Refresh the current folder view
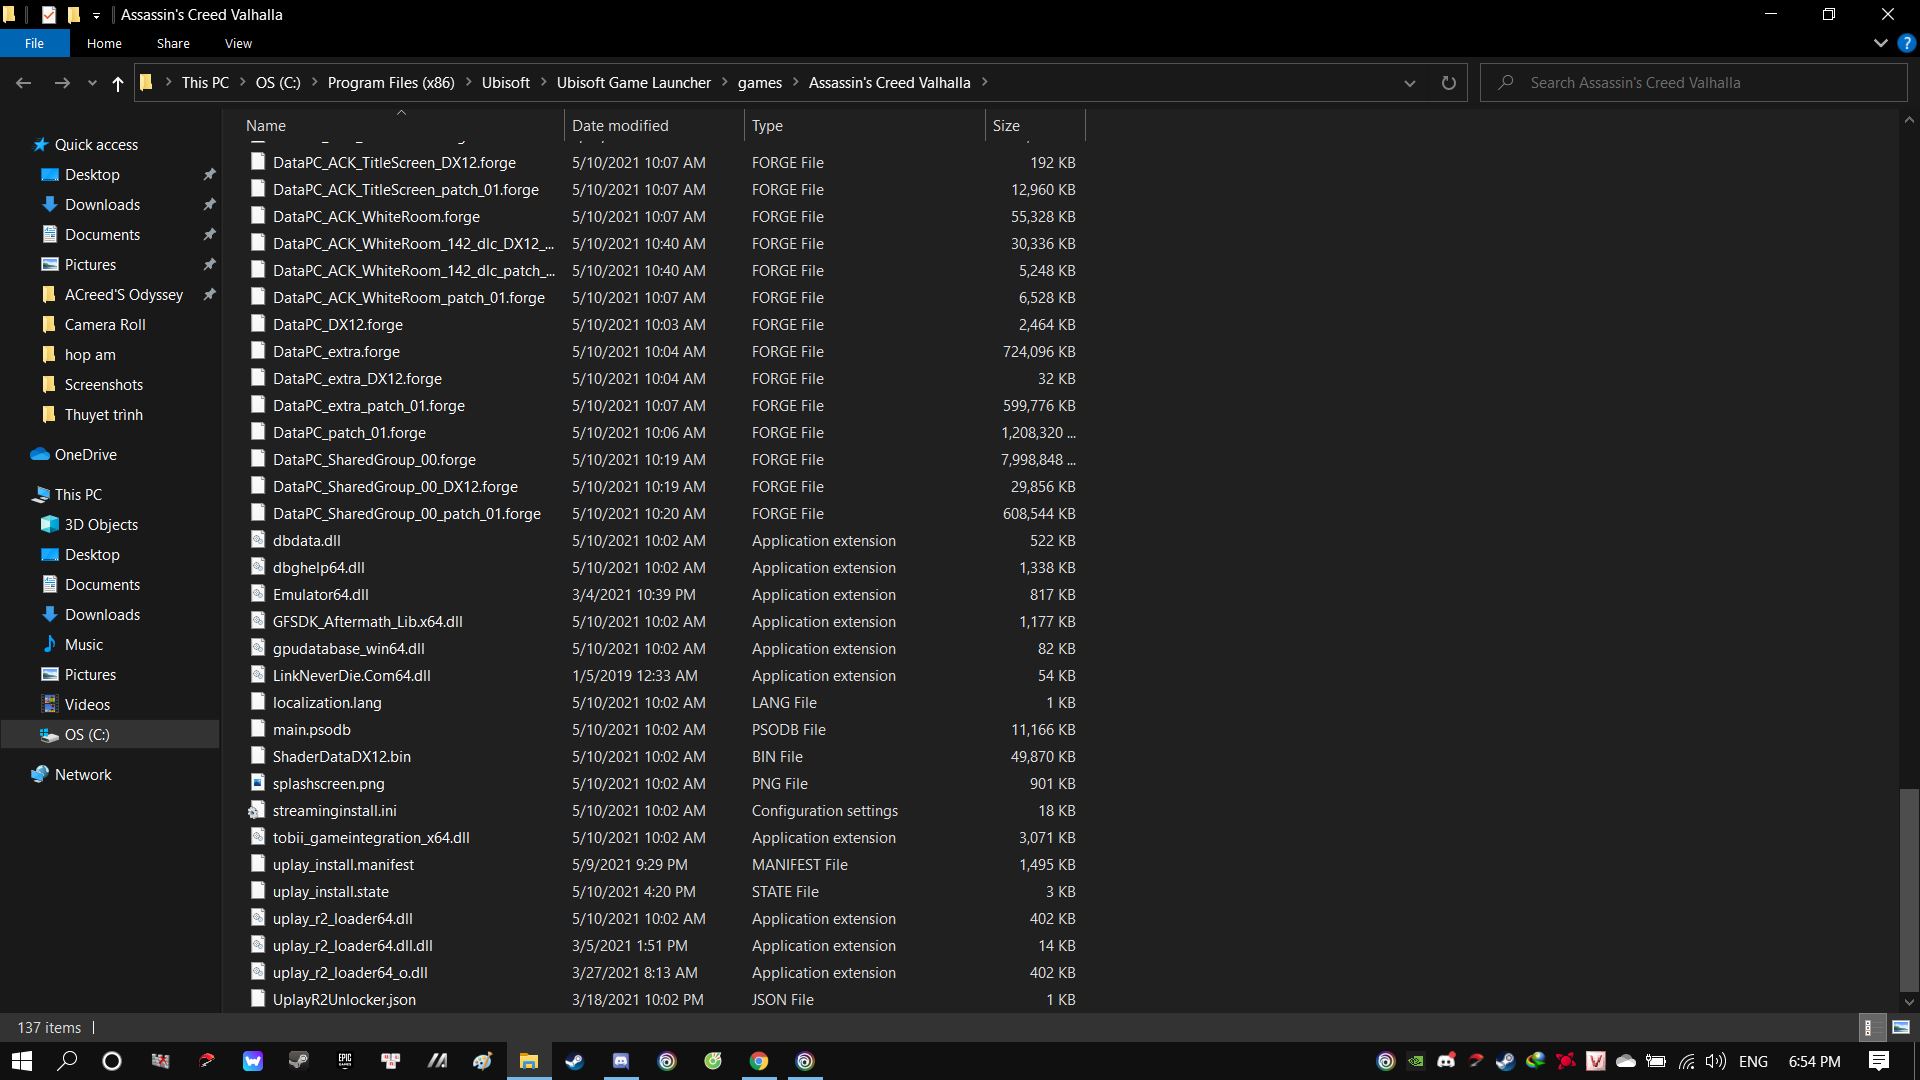Viewport: 1920px width, 1080px height. coord(1448,83)
